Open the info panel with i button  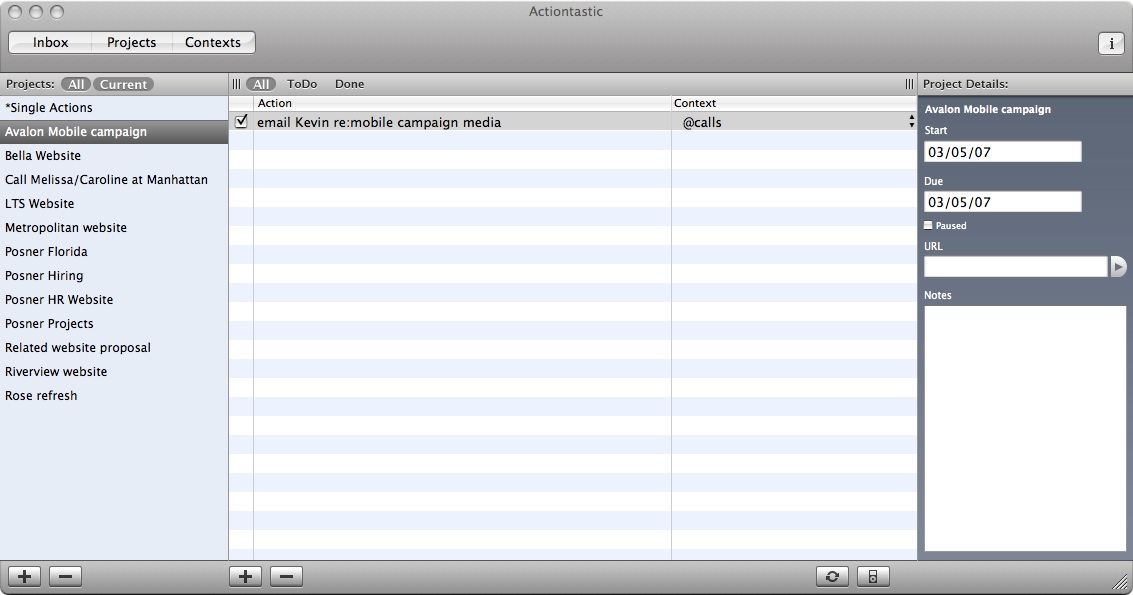[1111, 44]
